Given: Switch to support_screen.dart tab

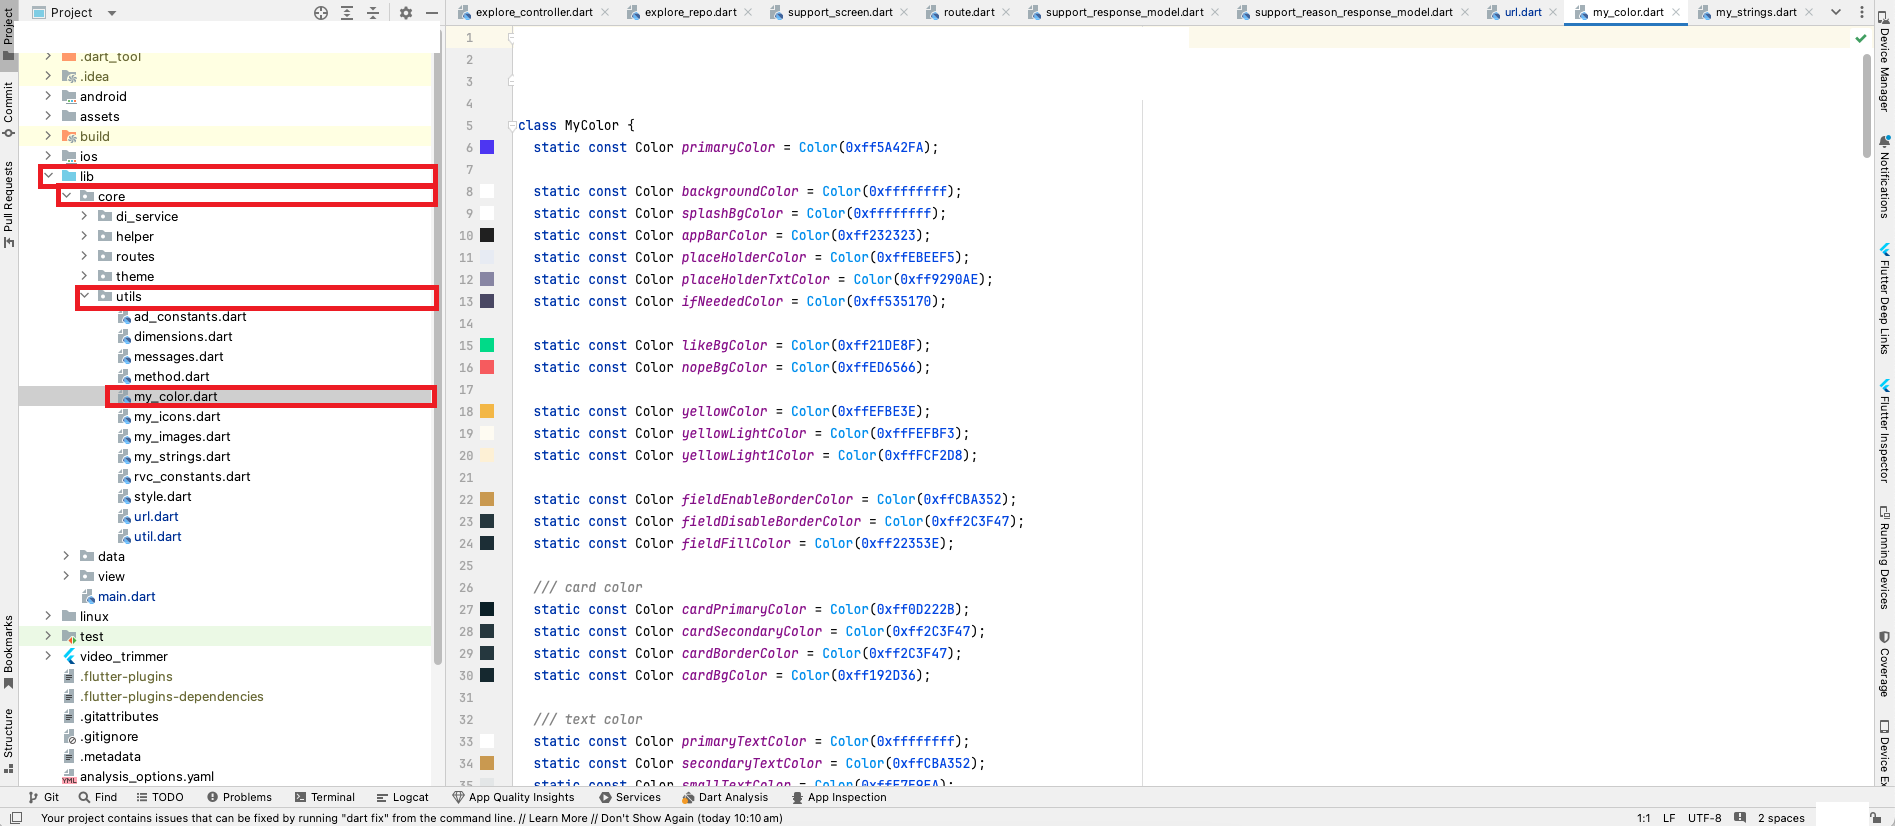Looking at the screenshot, I should coord(839,12).
